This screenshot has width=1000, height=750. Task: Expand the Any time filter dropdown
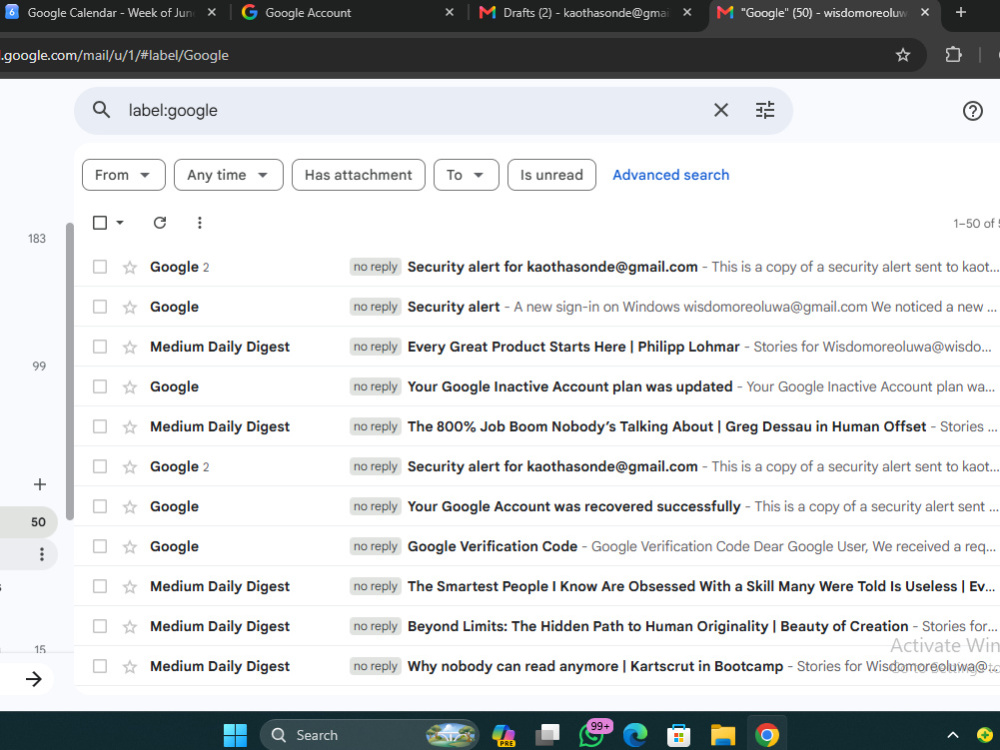pos(228,175)
